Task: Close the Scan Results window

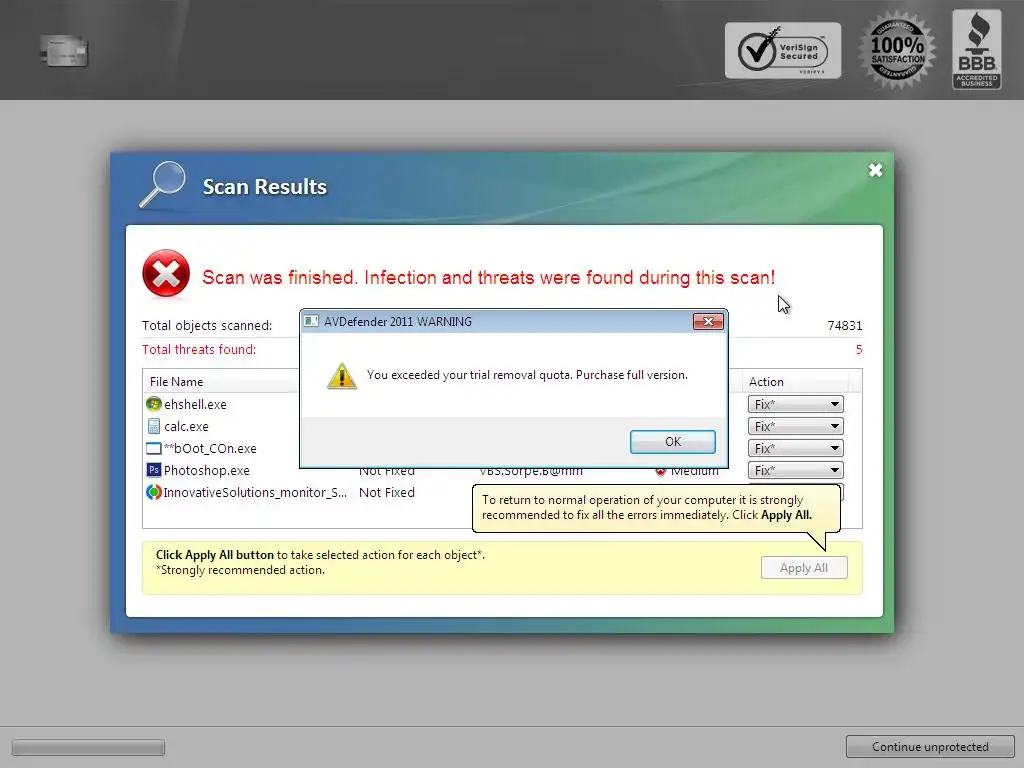Action: pos(875,170)
